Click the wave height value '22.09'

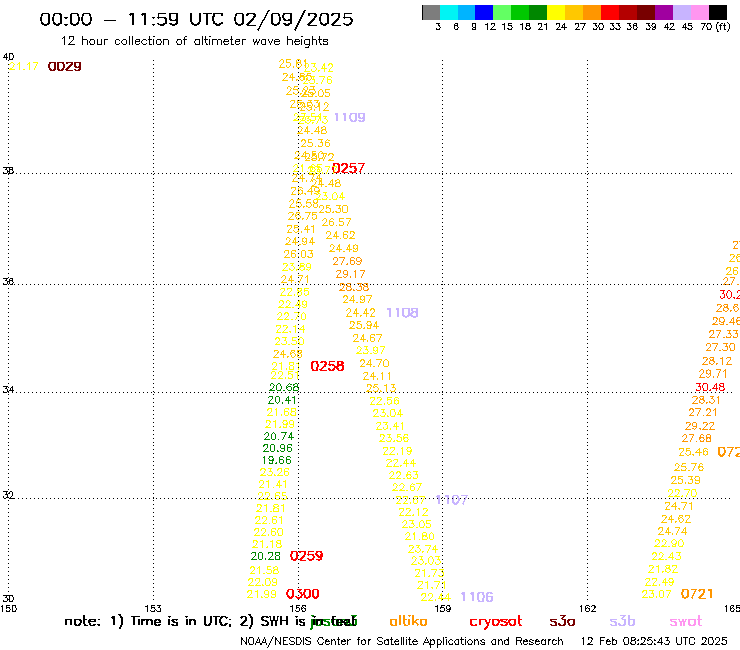coord(263,582)
